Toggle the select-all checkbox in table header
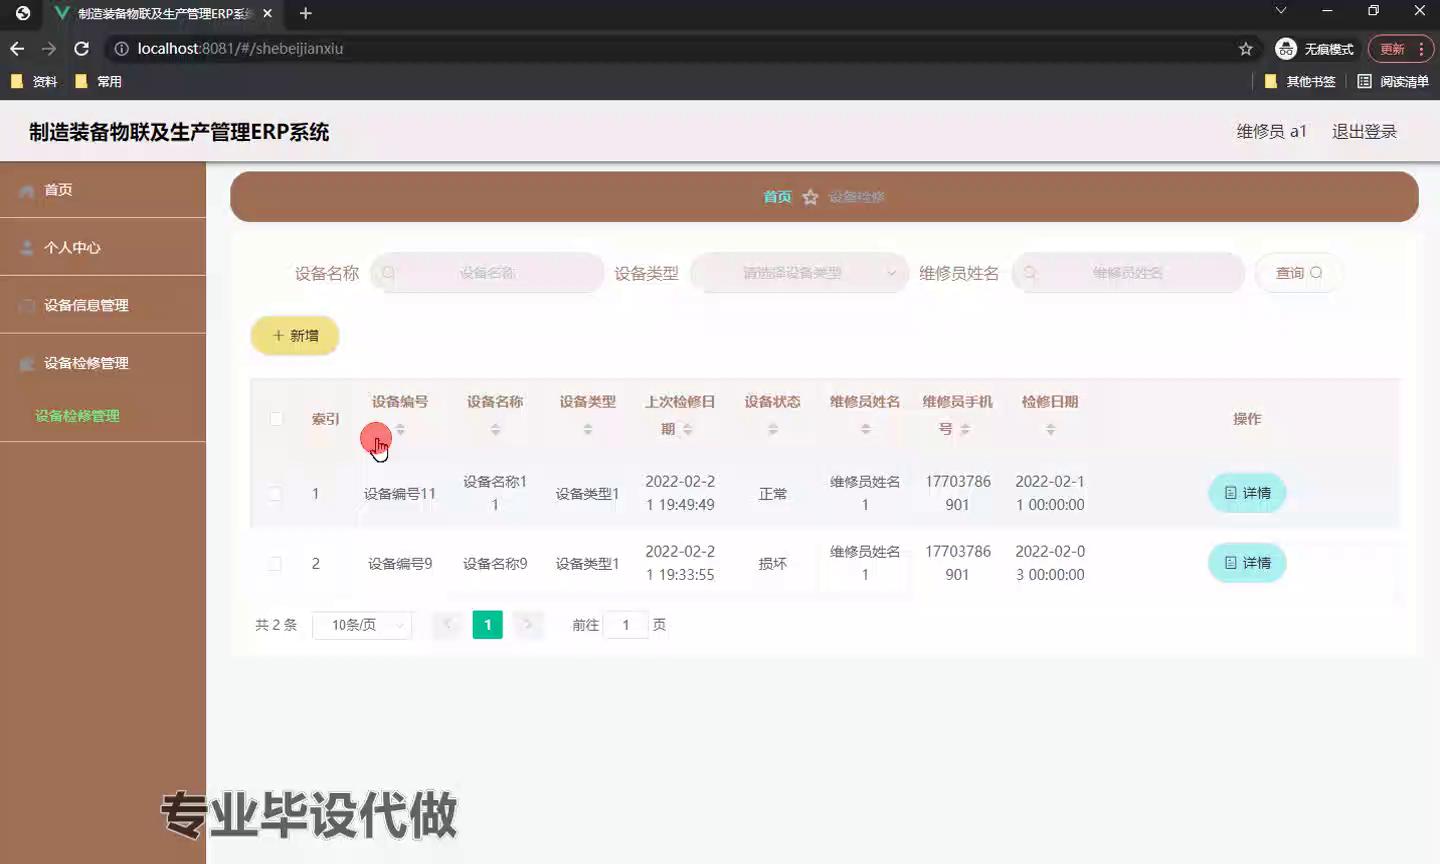This screenshot has height=864, width=1440. click(276, 418)
